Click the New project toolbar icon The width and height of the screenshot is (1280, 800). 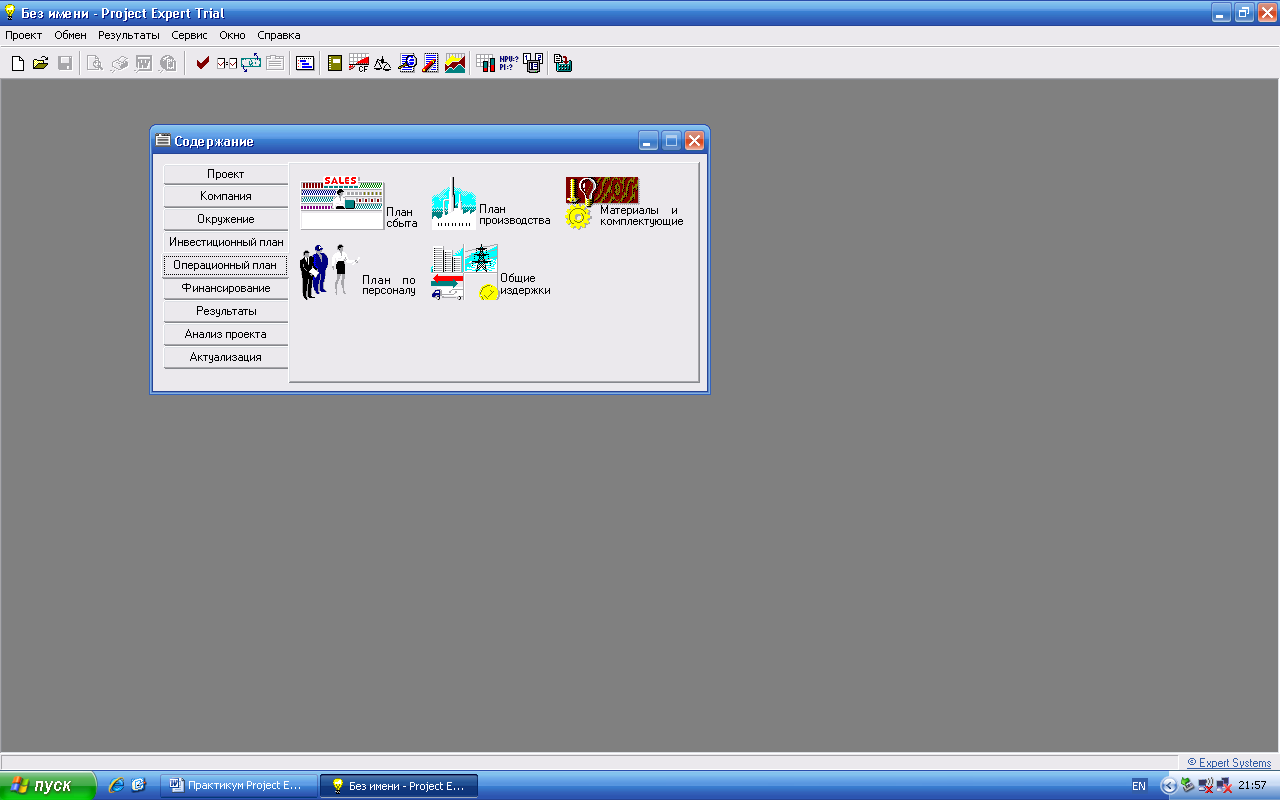18,63
